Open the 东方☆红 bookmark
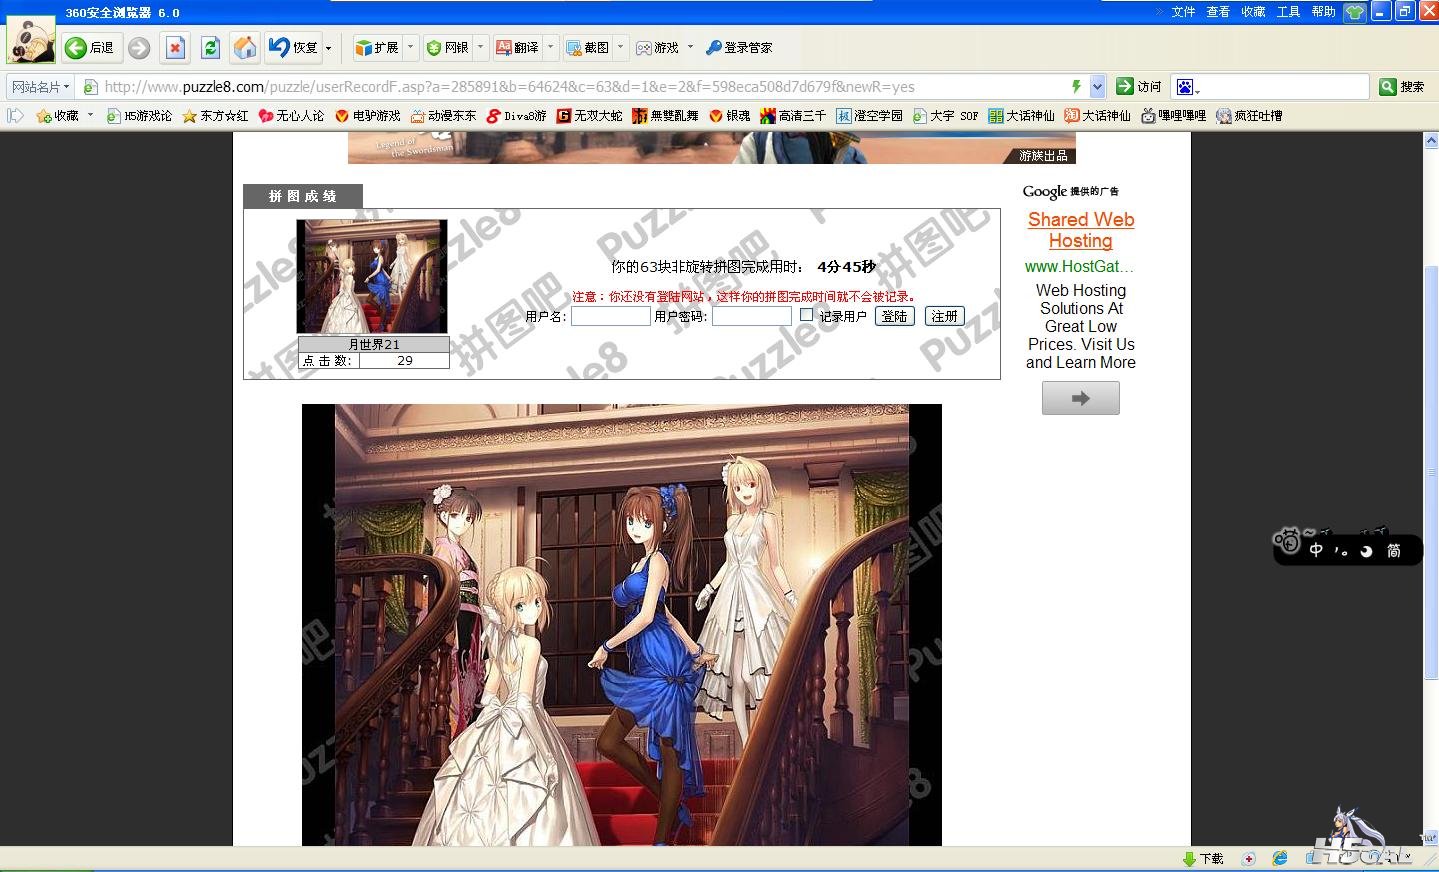This screenshot has height=872, width=1439. [215, 116]
